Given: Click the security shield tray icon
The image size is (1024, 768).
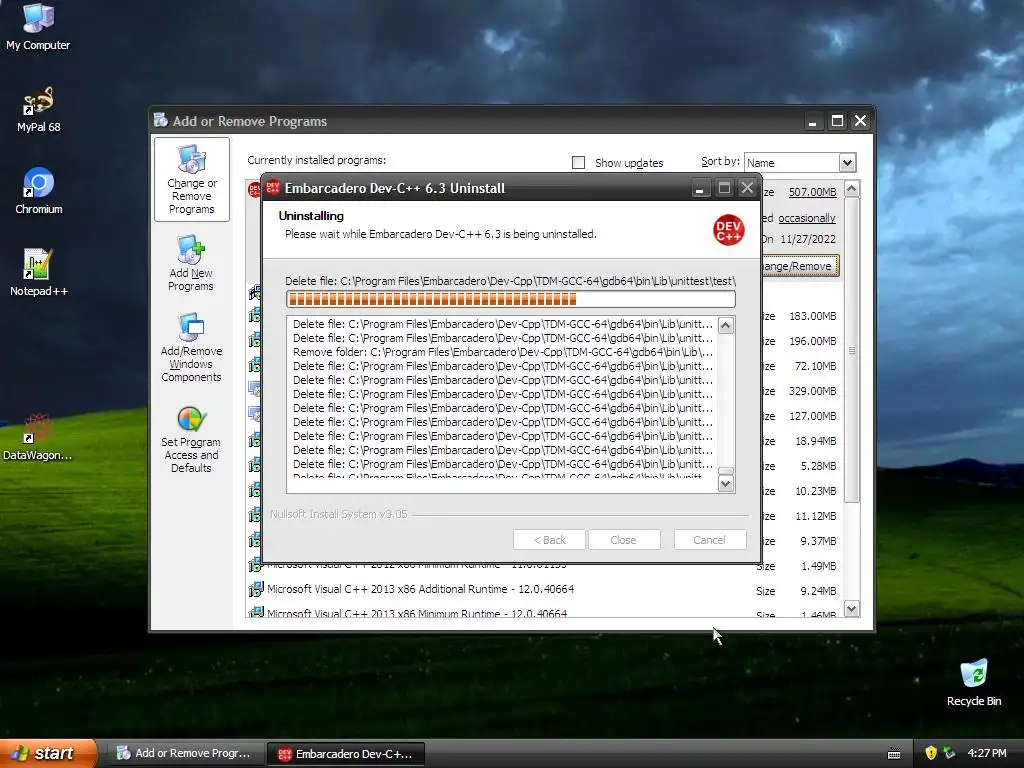Looking at the screenshot, I should tap(931, 753).
